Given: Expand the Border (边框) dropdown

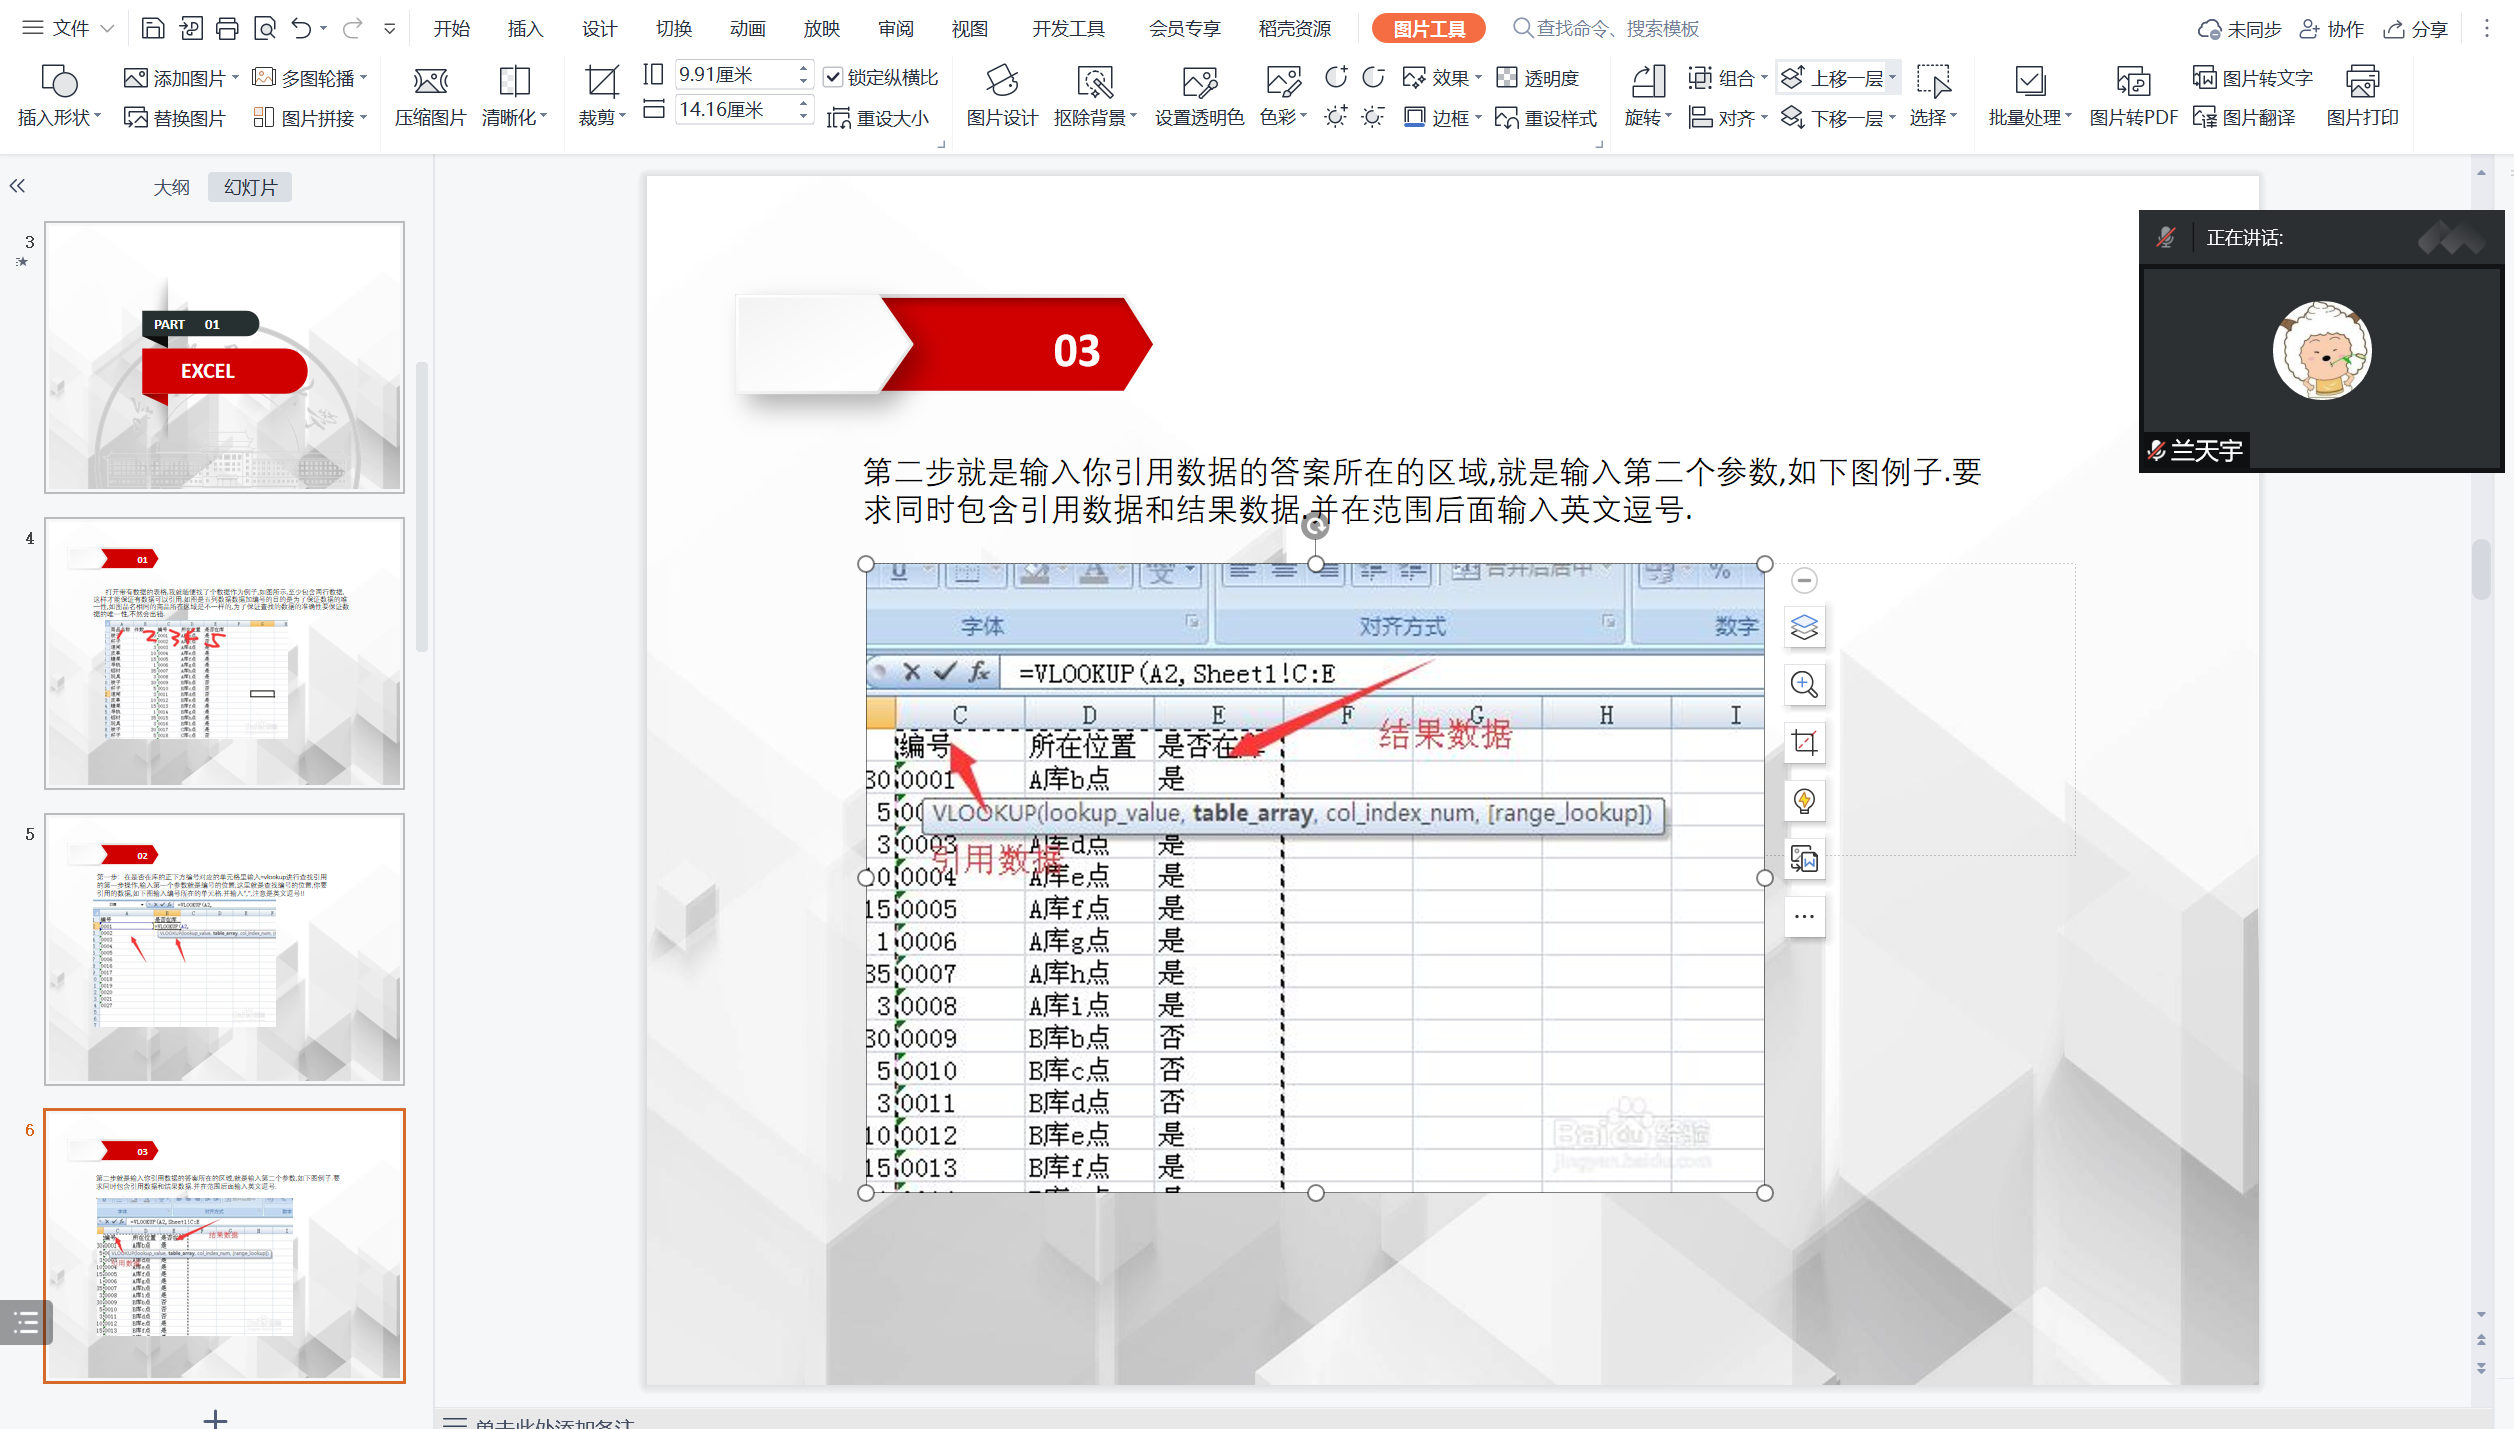Looking at the screenshot, I should [1478, 118].
